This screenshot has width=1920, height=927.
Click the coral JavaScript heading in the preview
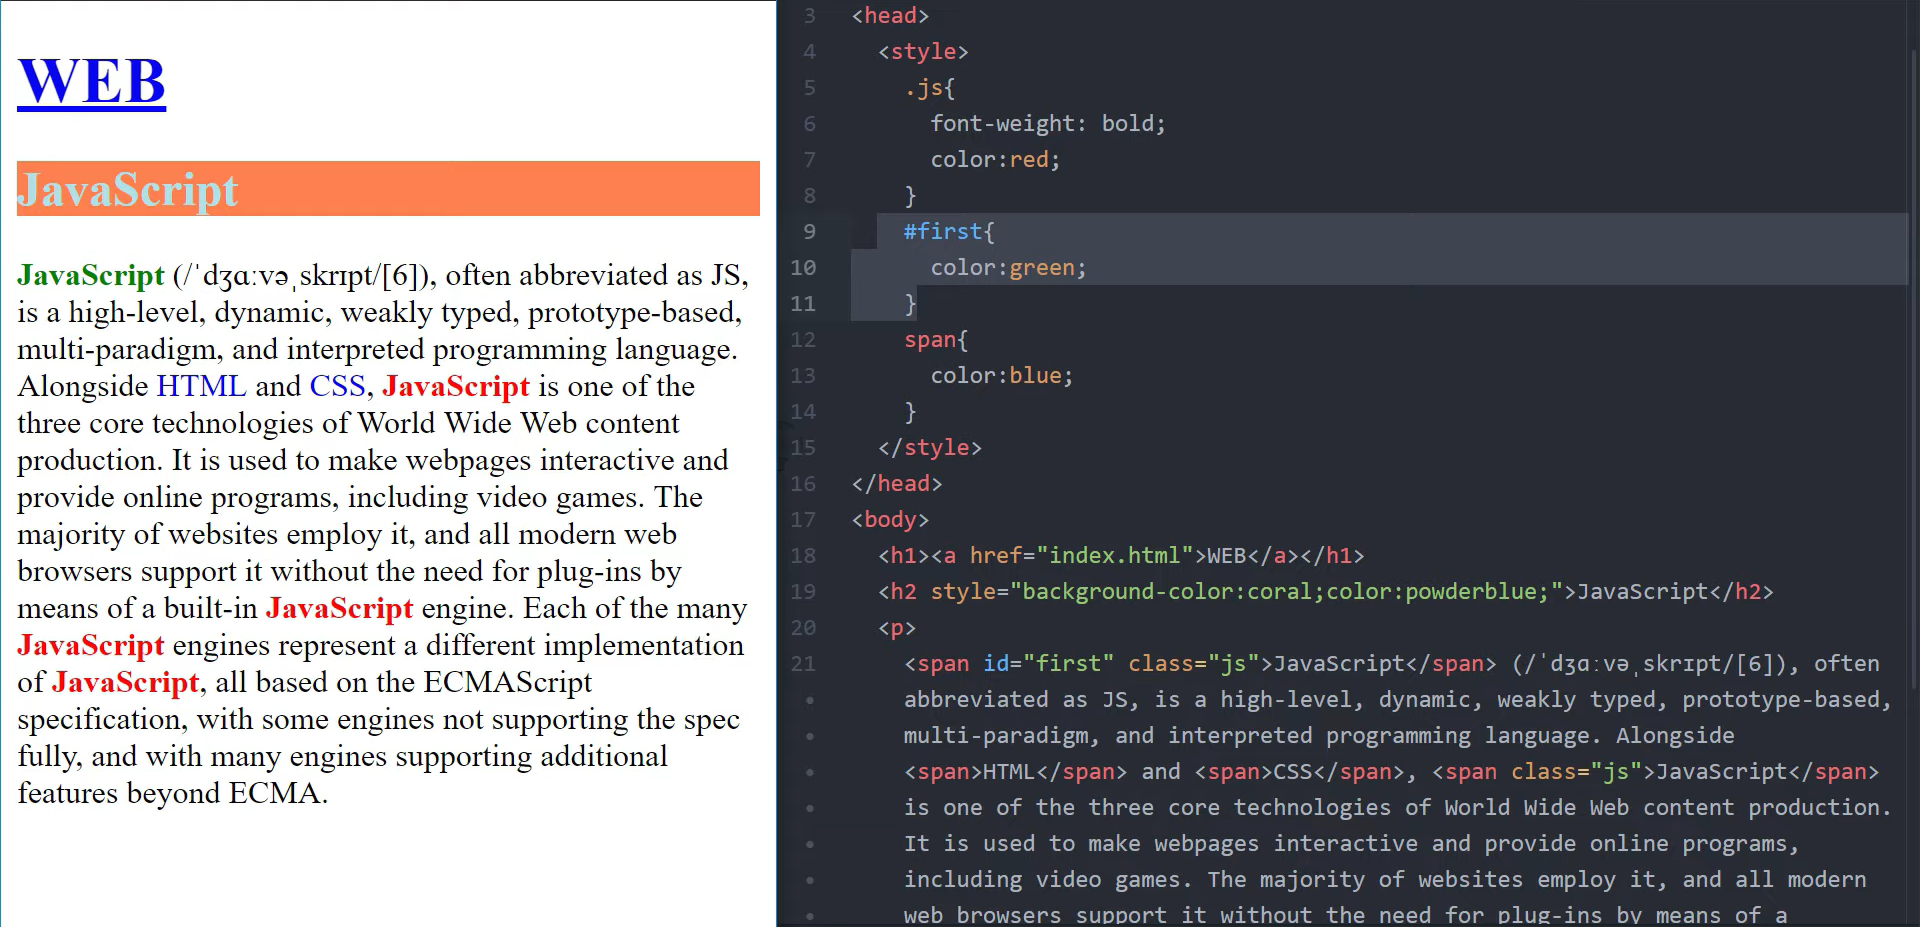click(388, 189)
